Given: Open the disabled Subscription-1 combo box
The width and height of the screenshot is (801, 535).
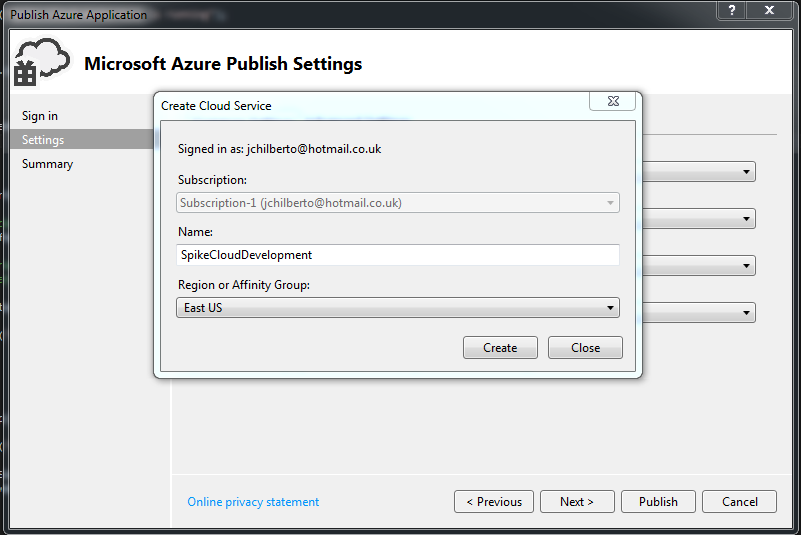Looking at the screenshot, I should (398, 203).
